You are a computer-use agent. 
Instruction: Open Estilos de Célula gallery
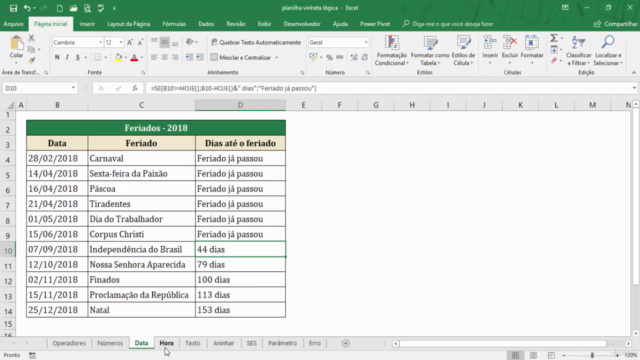coord(463,51)
